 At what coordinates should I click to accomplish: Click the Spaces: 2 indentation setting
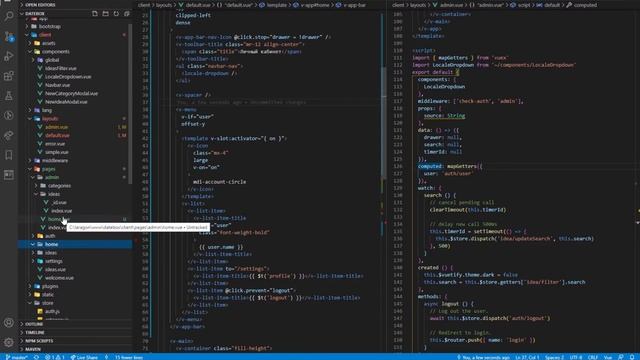pyautogui.click(x=554, y=357)
